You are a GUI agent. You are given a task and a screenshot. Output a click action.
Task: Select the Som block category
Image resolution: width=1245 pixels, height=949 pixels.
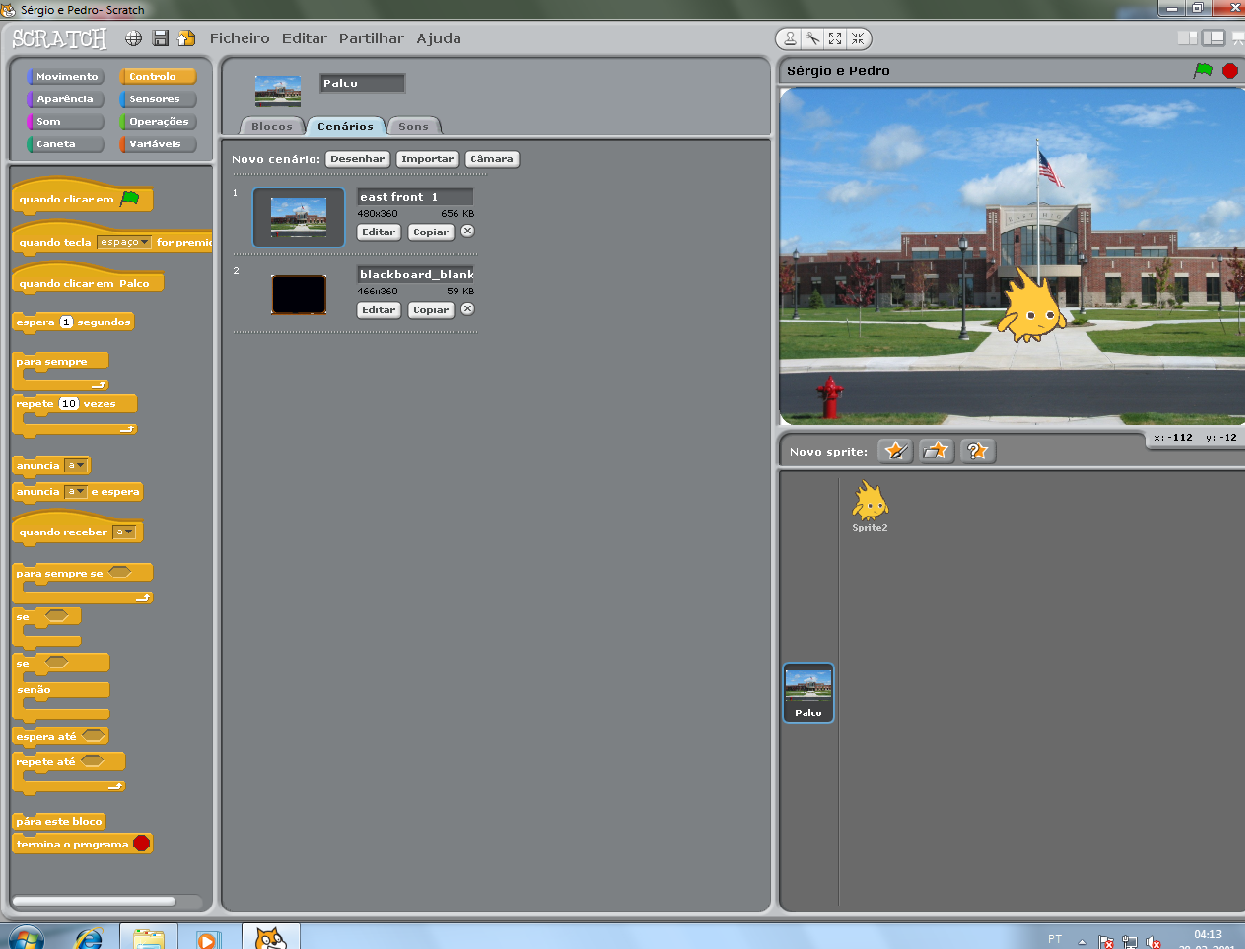(x=66, y=122)
